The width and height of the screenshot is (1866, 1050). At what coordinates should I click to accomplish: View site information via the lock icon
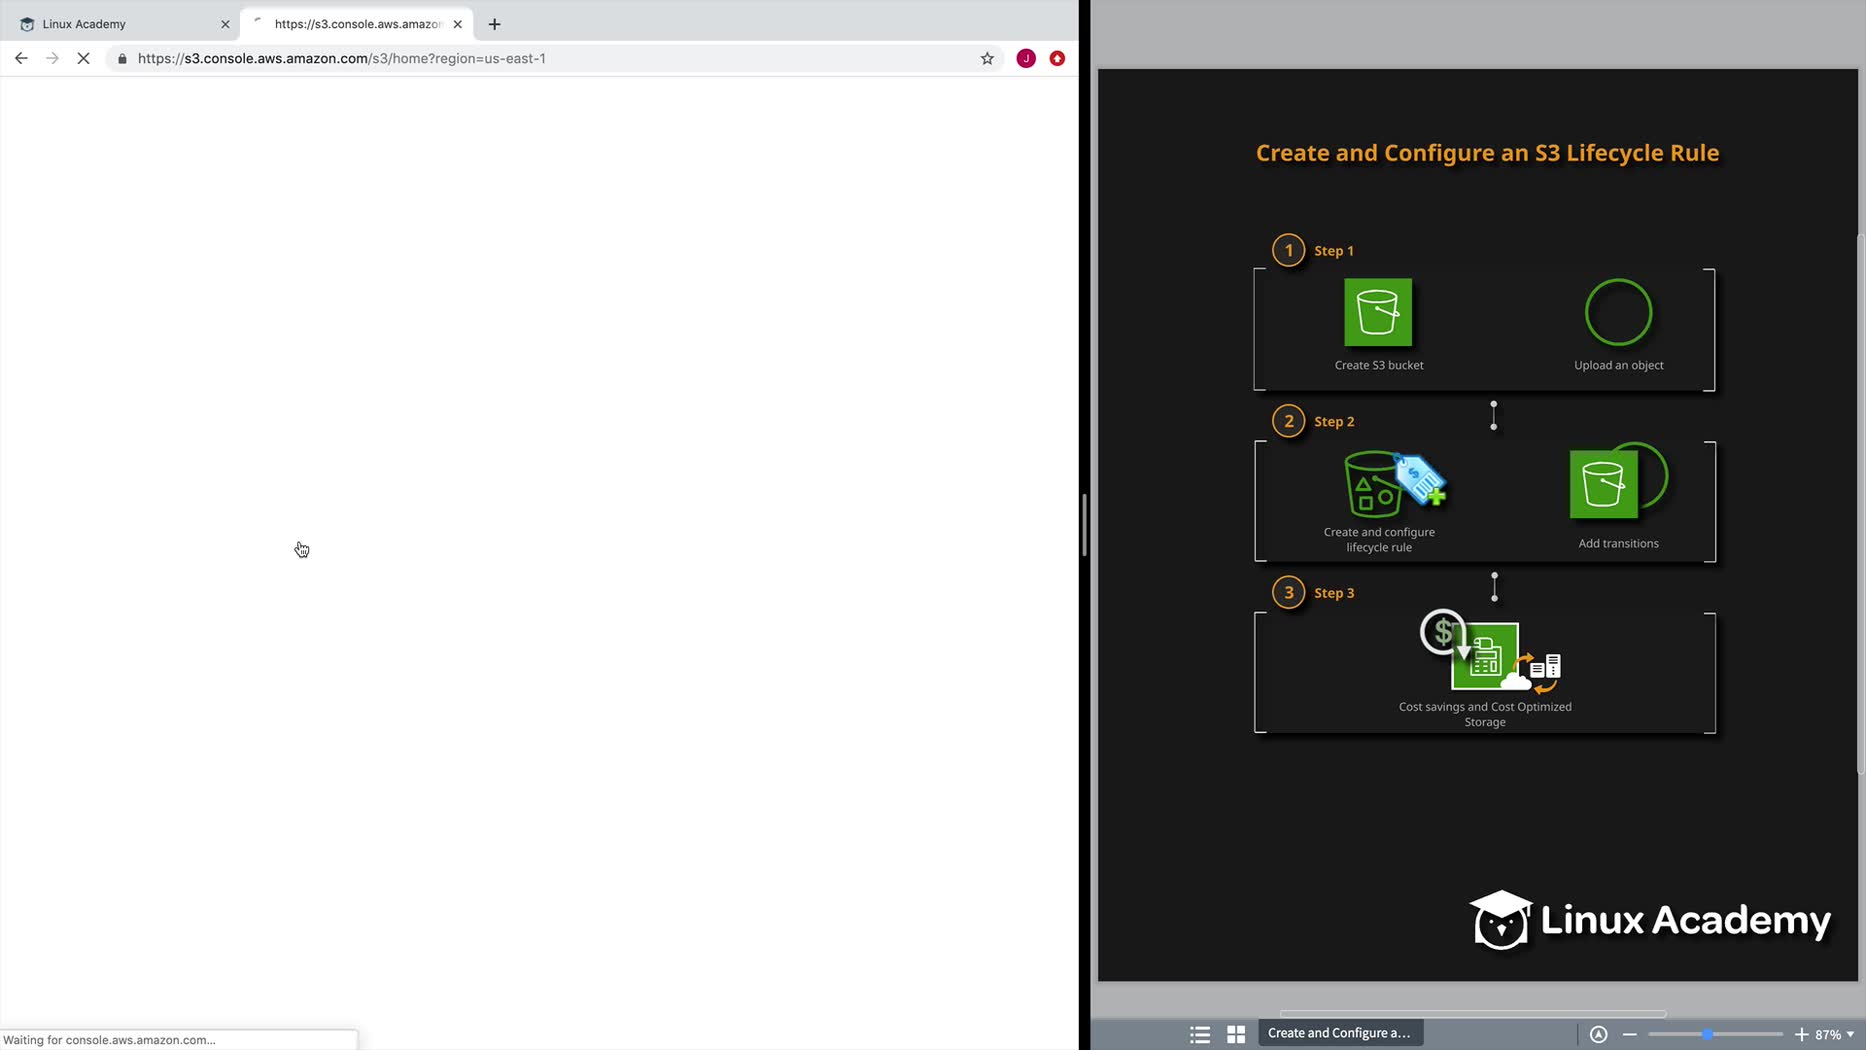click(x=122, y=58)
